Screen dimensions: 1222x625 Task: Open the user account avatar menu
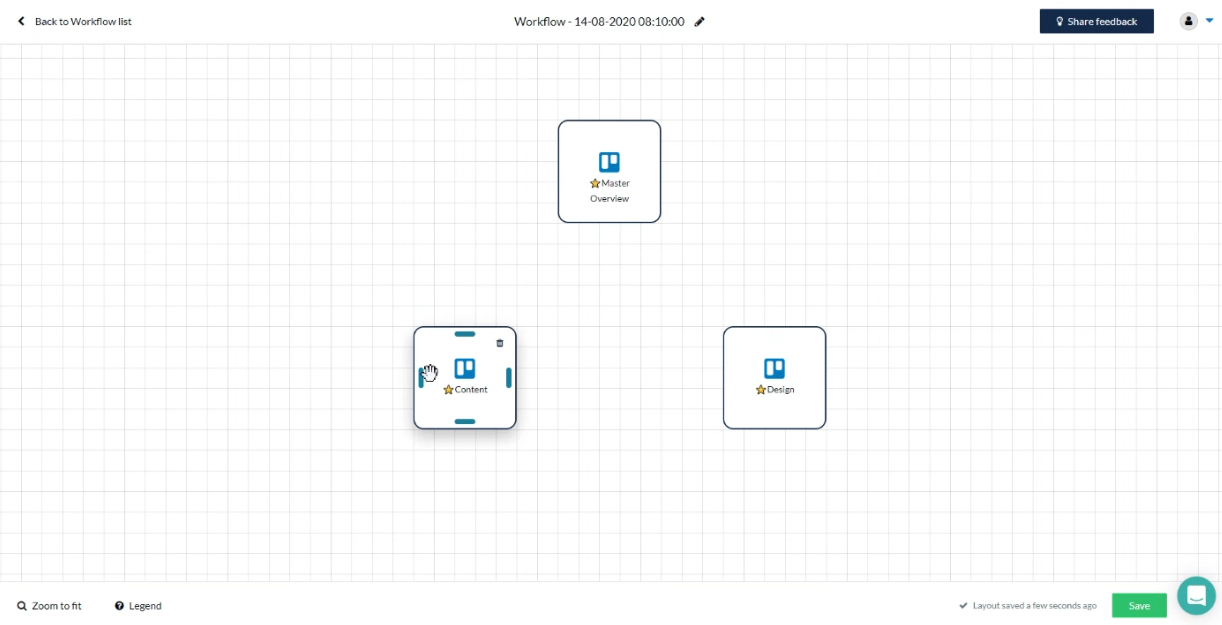coord(1188,21)
